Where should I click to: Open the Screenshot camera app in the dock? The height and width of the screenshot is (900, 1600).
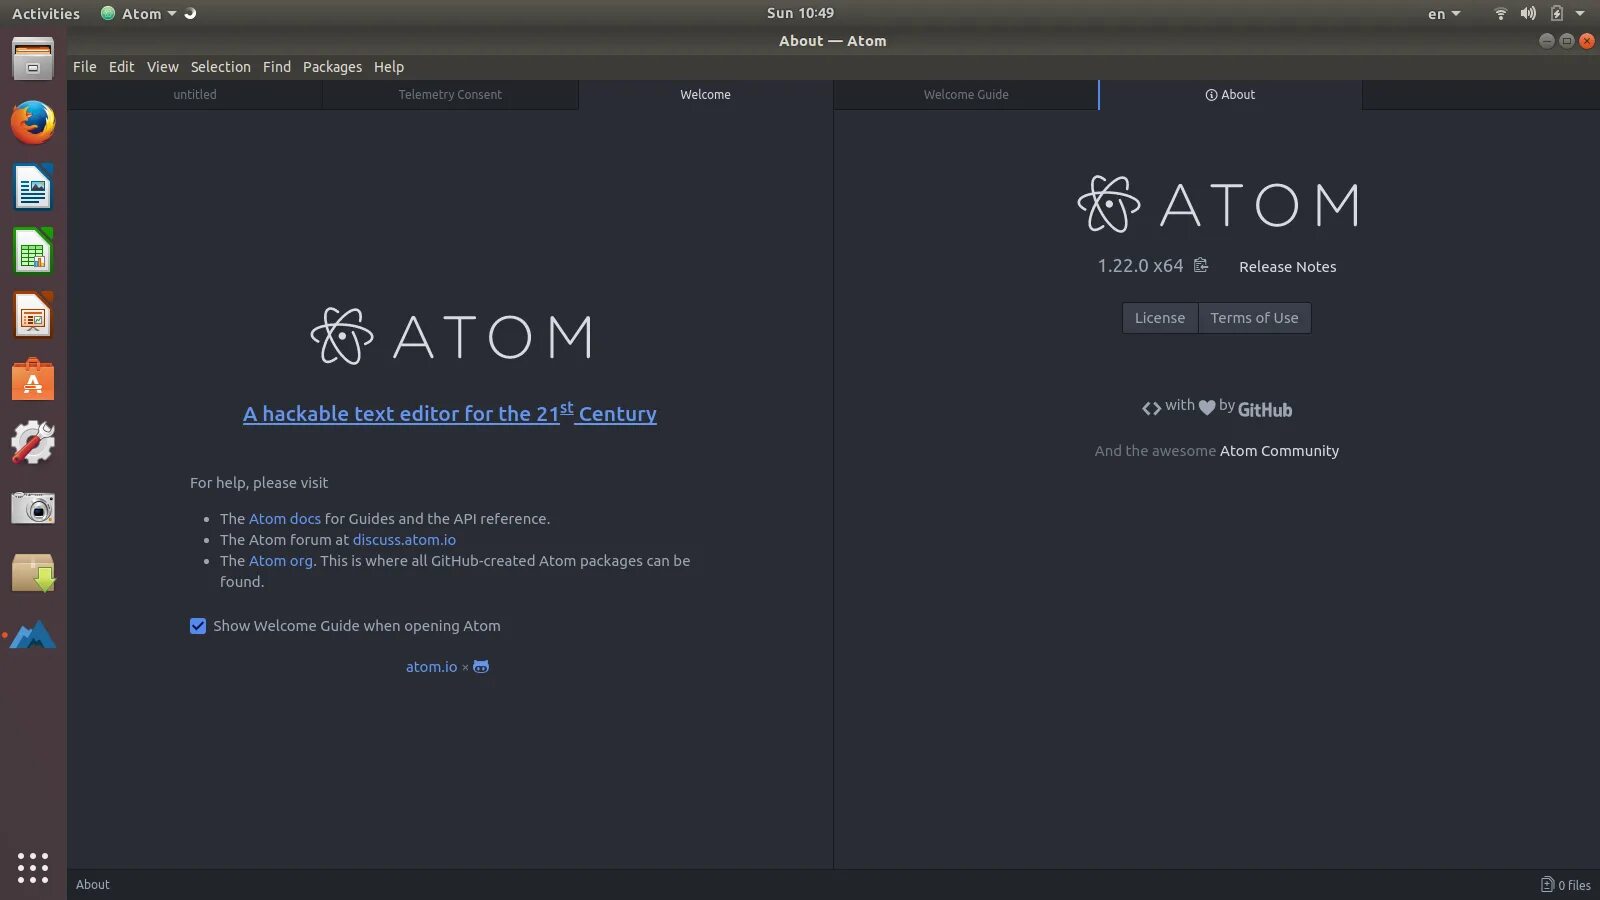[x=33, y=508]
